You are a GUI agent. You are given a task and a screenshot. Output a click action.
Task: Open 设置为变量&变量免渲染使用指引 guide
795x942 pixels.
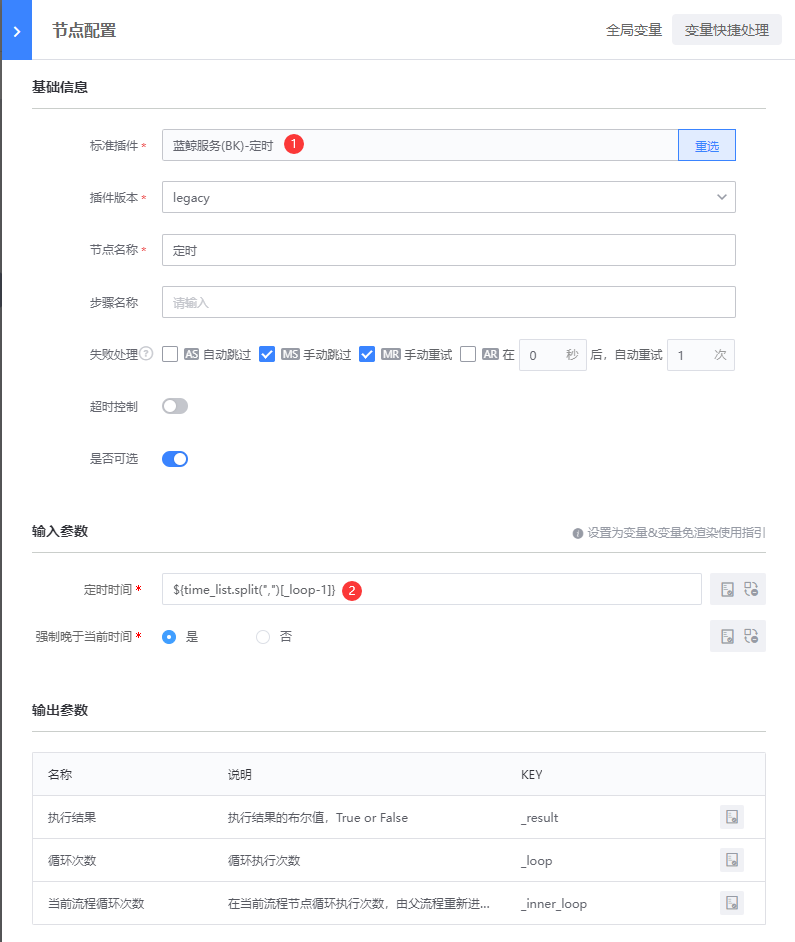[675, 532]
